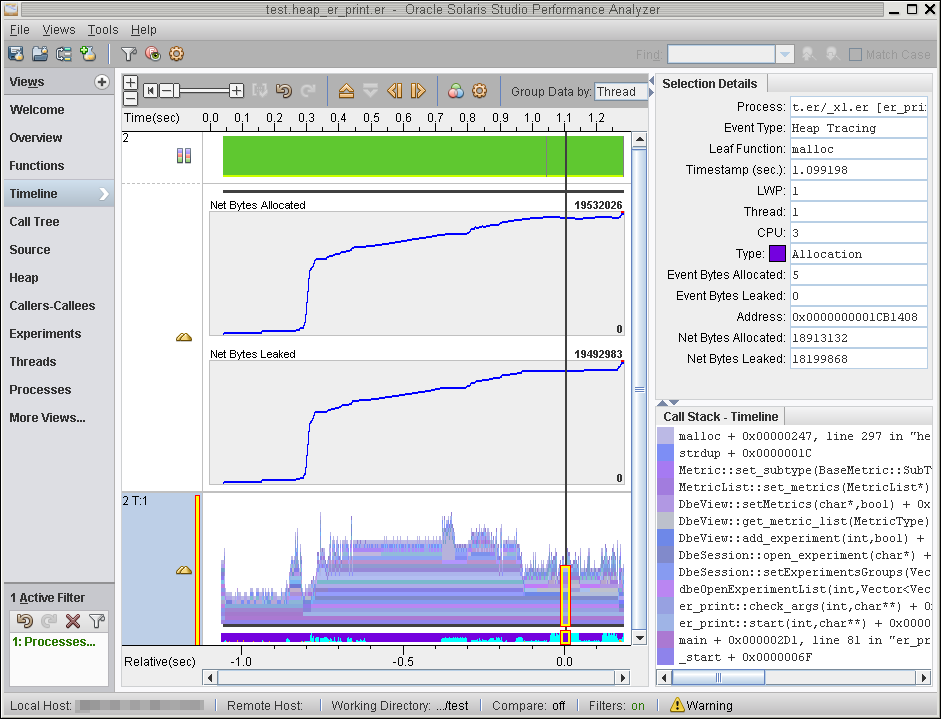Click the plus button beside Views
The height and width of the screenshot is (719, 941).
[x=101, y=82]
